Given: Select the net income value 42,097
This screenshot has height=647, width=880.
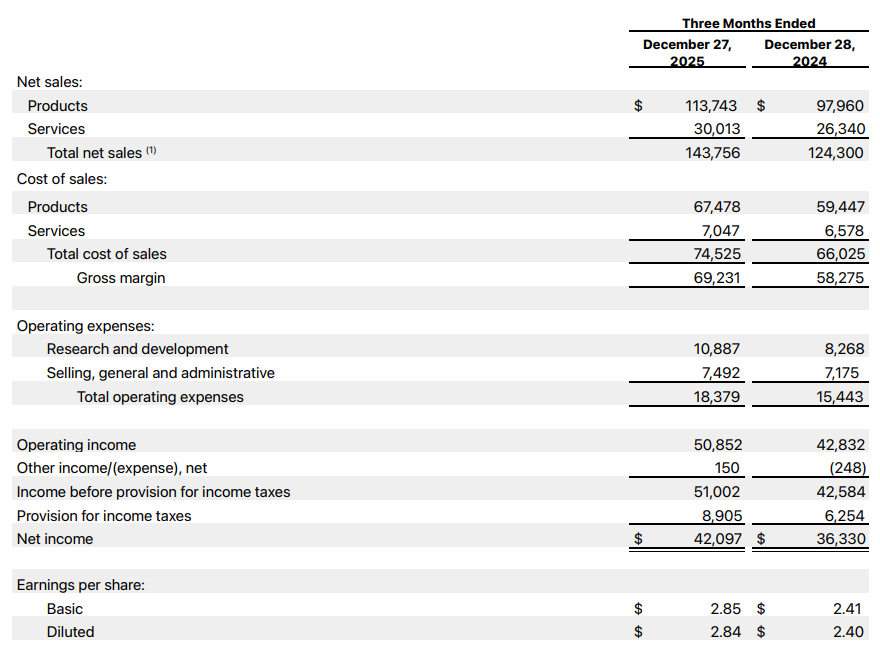Looking at the screenshot, I should pos(718,539).
